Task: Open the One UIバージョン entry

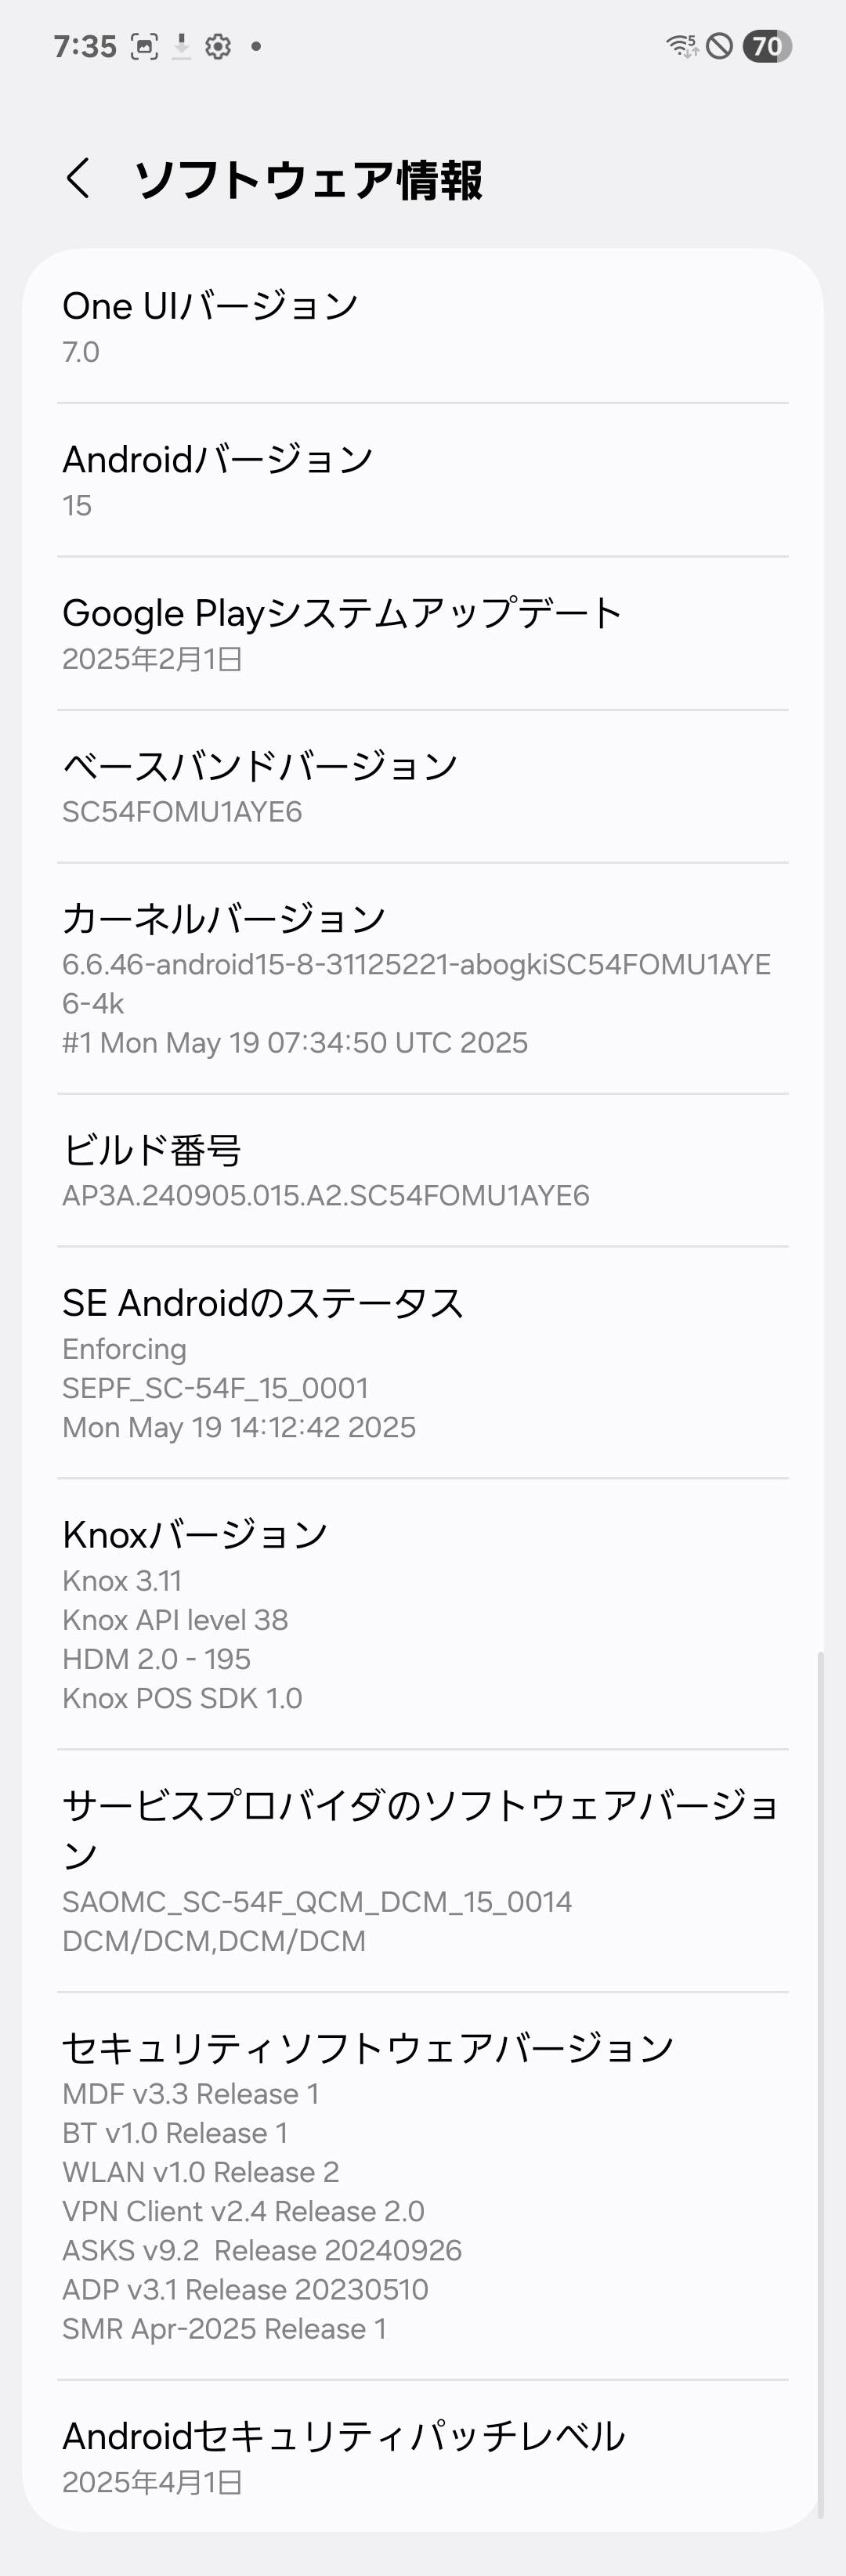Action: [423, 327]
